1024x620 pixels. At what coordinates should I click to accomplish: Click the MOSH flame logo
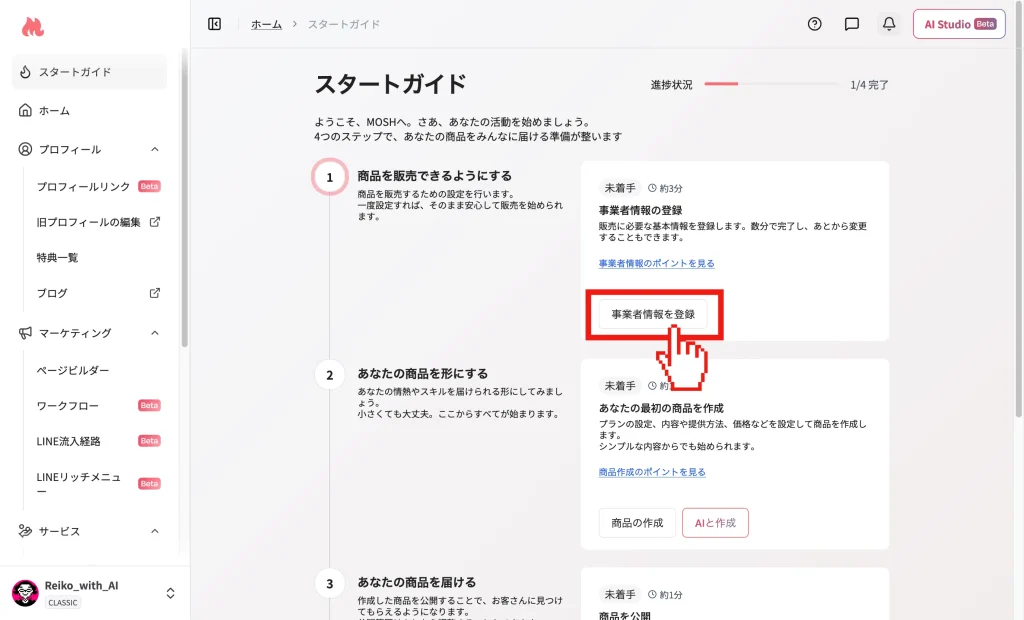32,27
